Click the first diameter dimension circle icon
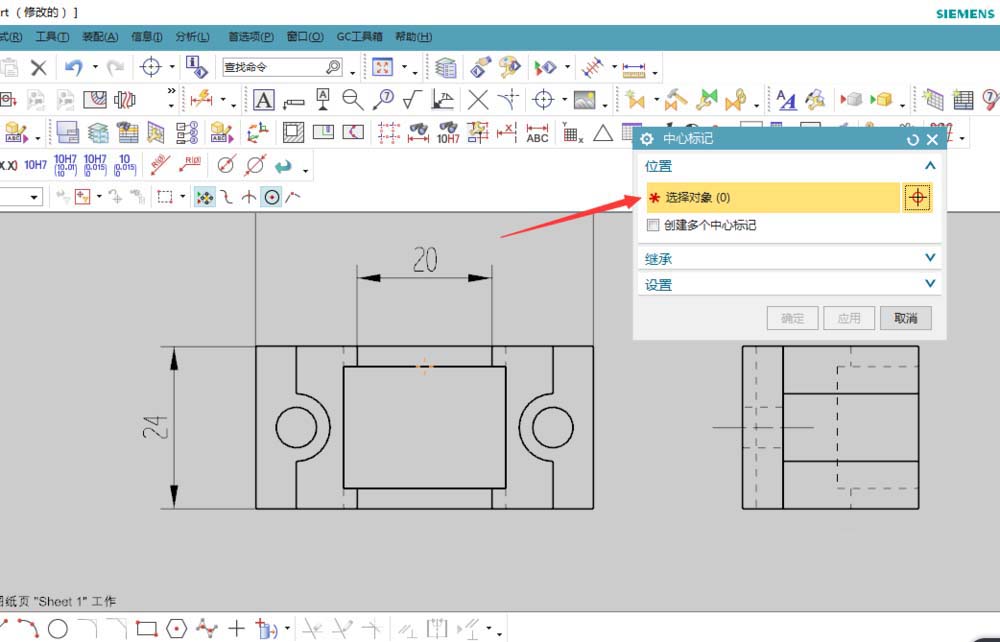The image size is (1000, 642). pyautogui.click(x=226, y=164)
